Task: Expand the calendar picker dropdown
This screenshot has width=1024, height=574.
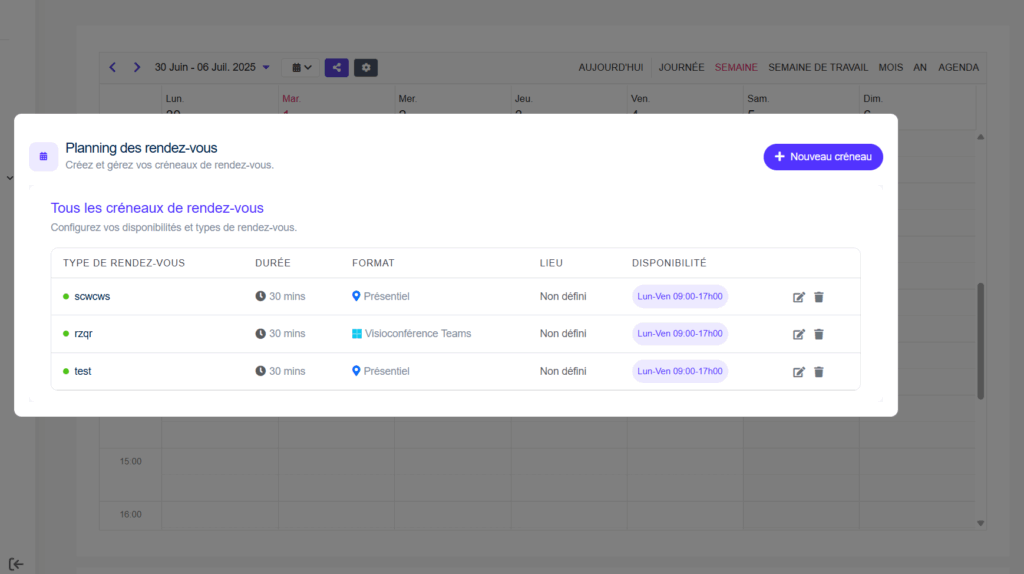Action: click(x=301, y=67)
